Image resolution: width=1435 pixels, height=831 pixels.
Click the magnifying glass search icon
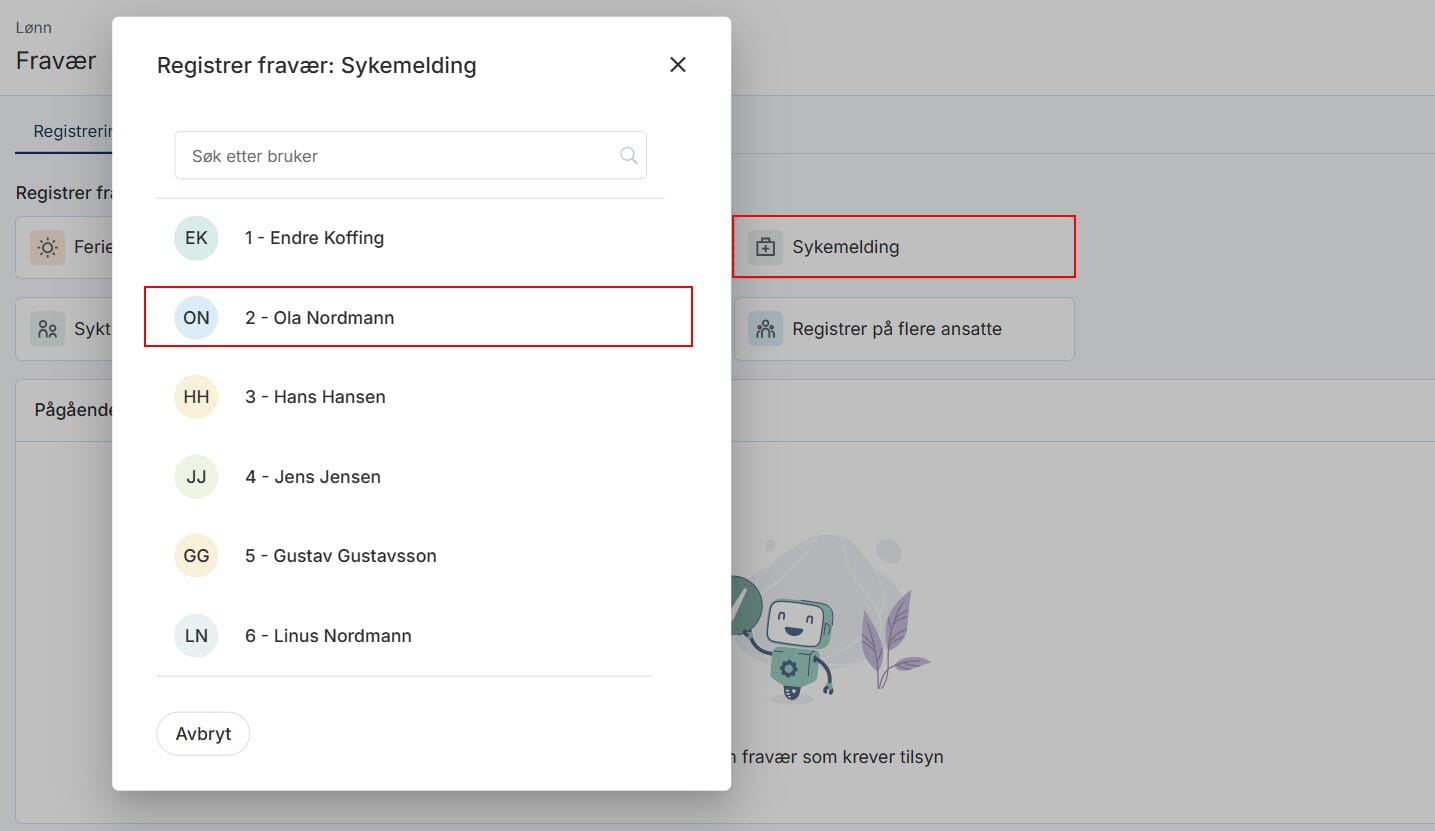pos(628,156)
